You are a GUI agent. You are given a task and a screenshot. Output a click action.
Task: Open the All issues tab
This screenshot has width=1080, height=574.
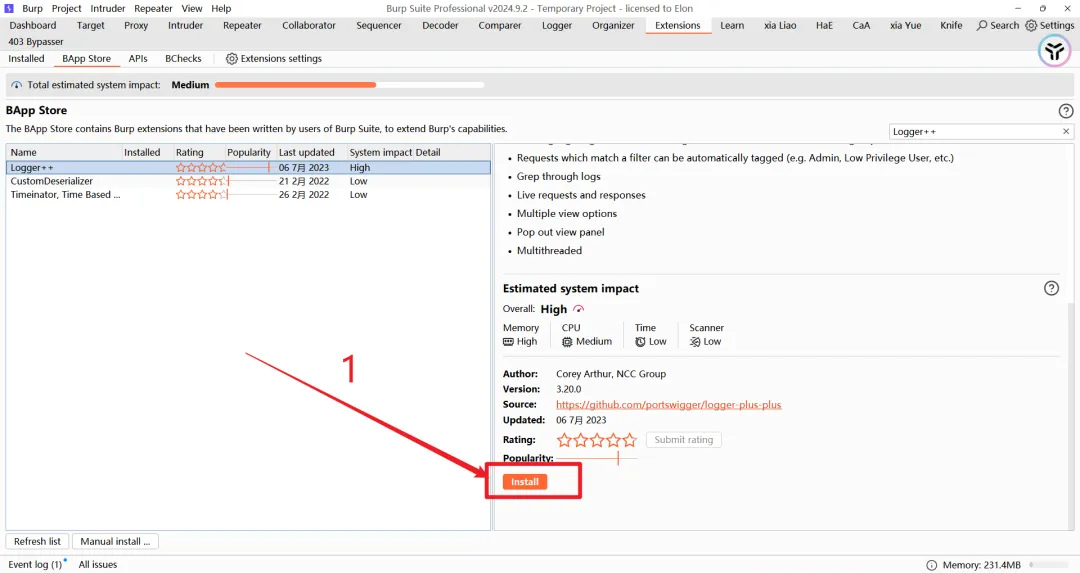pos(98,564)
